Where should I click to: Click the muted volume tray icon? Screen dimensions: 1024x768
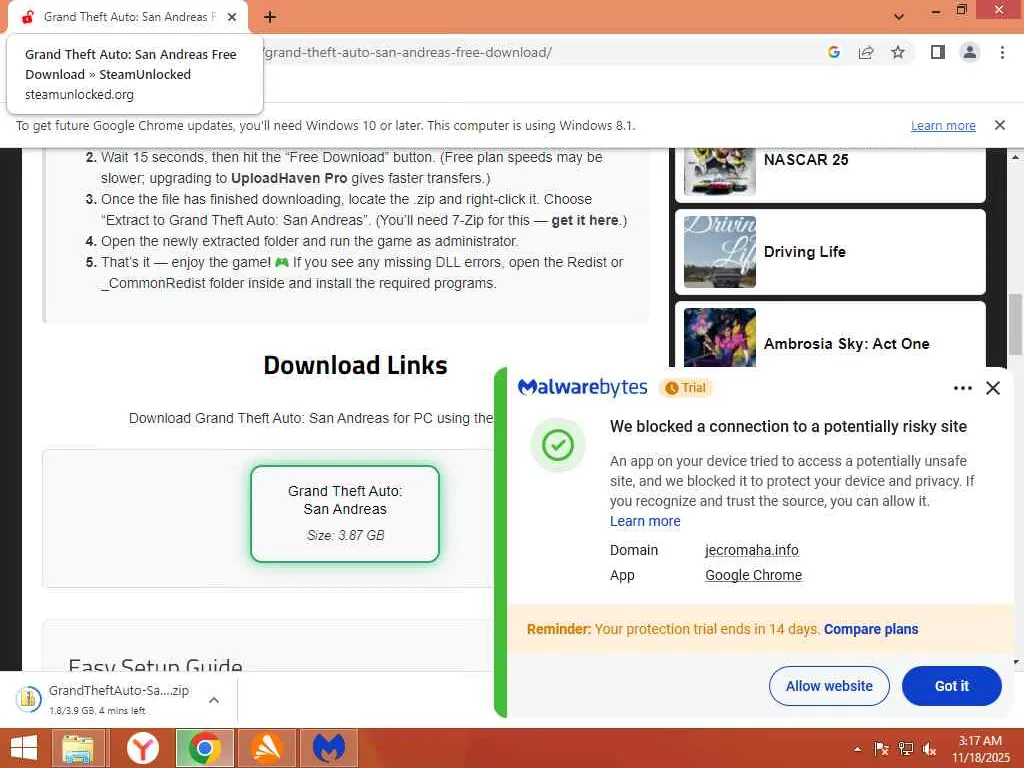click(929, 748)
